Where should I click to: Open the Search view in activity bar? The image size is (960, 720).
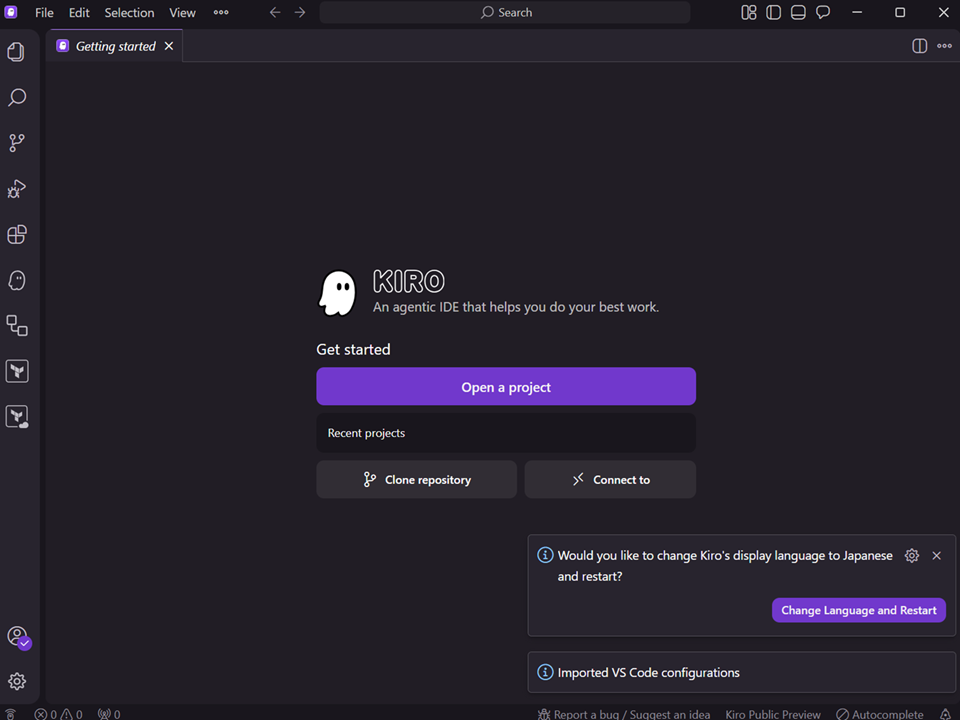[x=17, y=97]
